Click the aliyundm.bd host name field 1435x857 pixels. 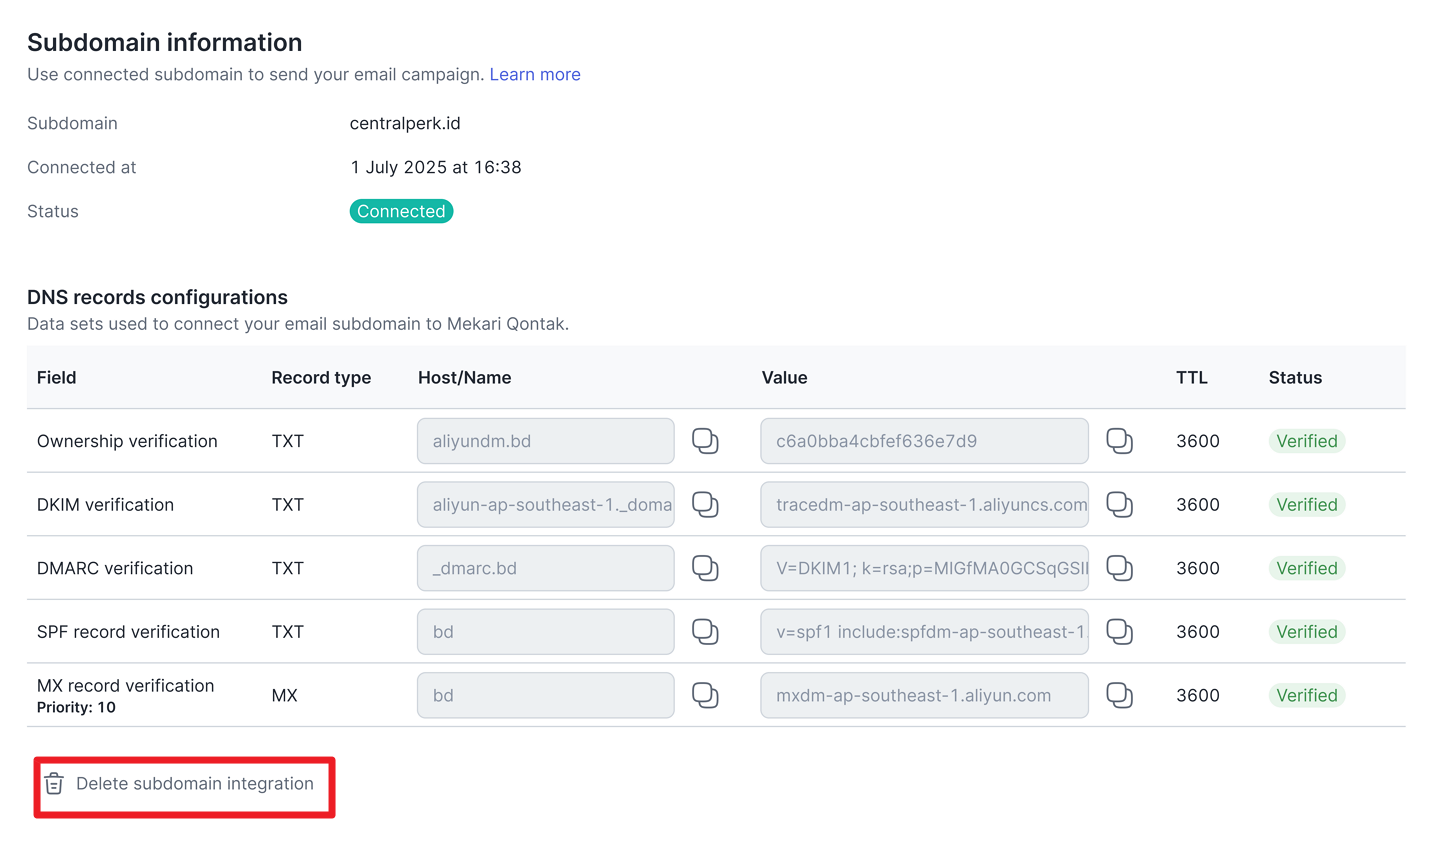pyautogui.click(x=545, y=441)
